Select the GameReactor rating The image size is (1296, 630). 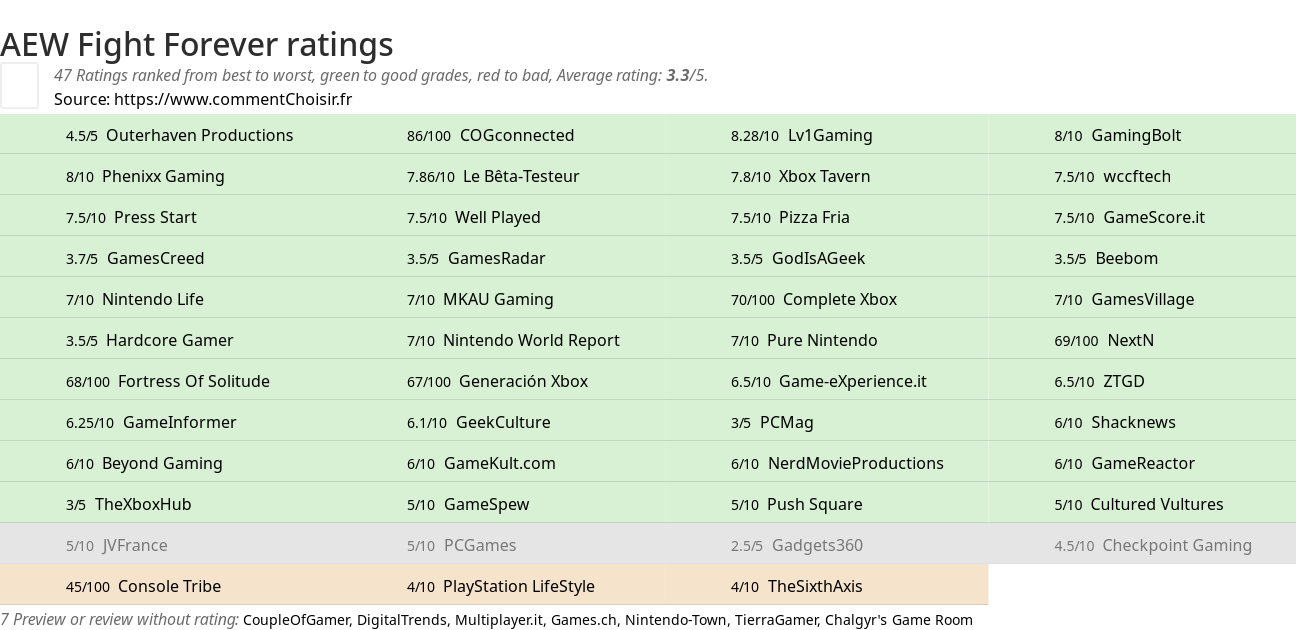1124,463
